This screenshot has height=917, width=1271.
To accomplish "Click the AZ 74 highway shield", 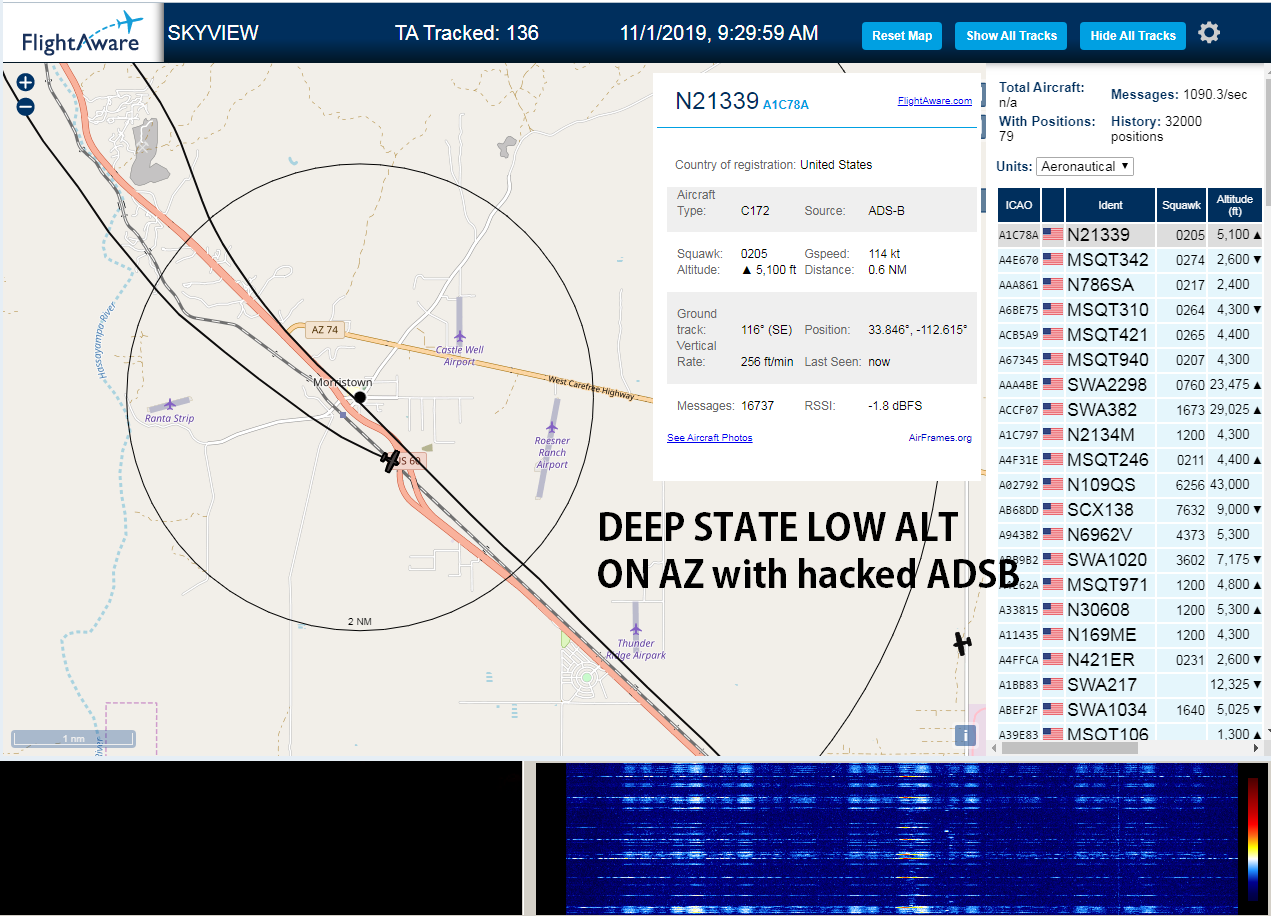I will (x=324, y=330).
